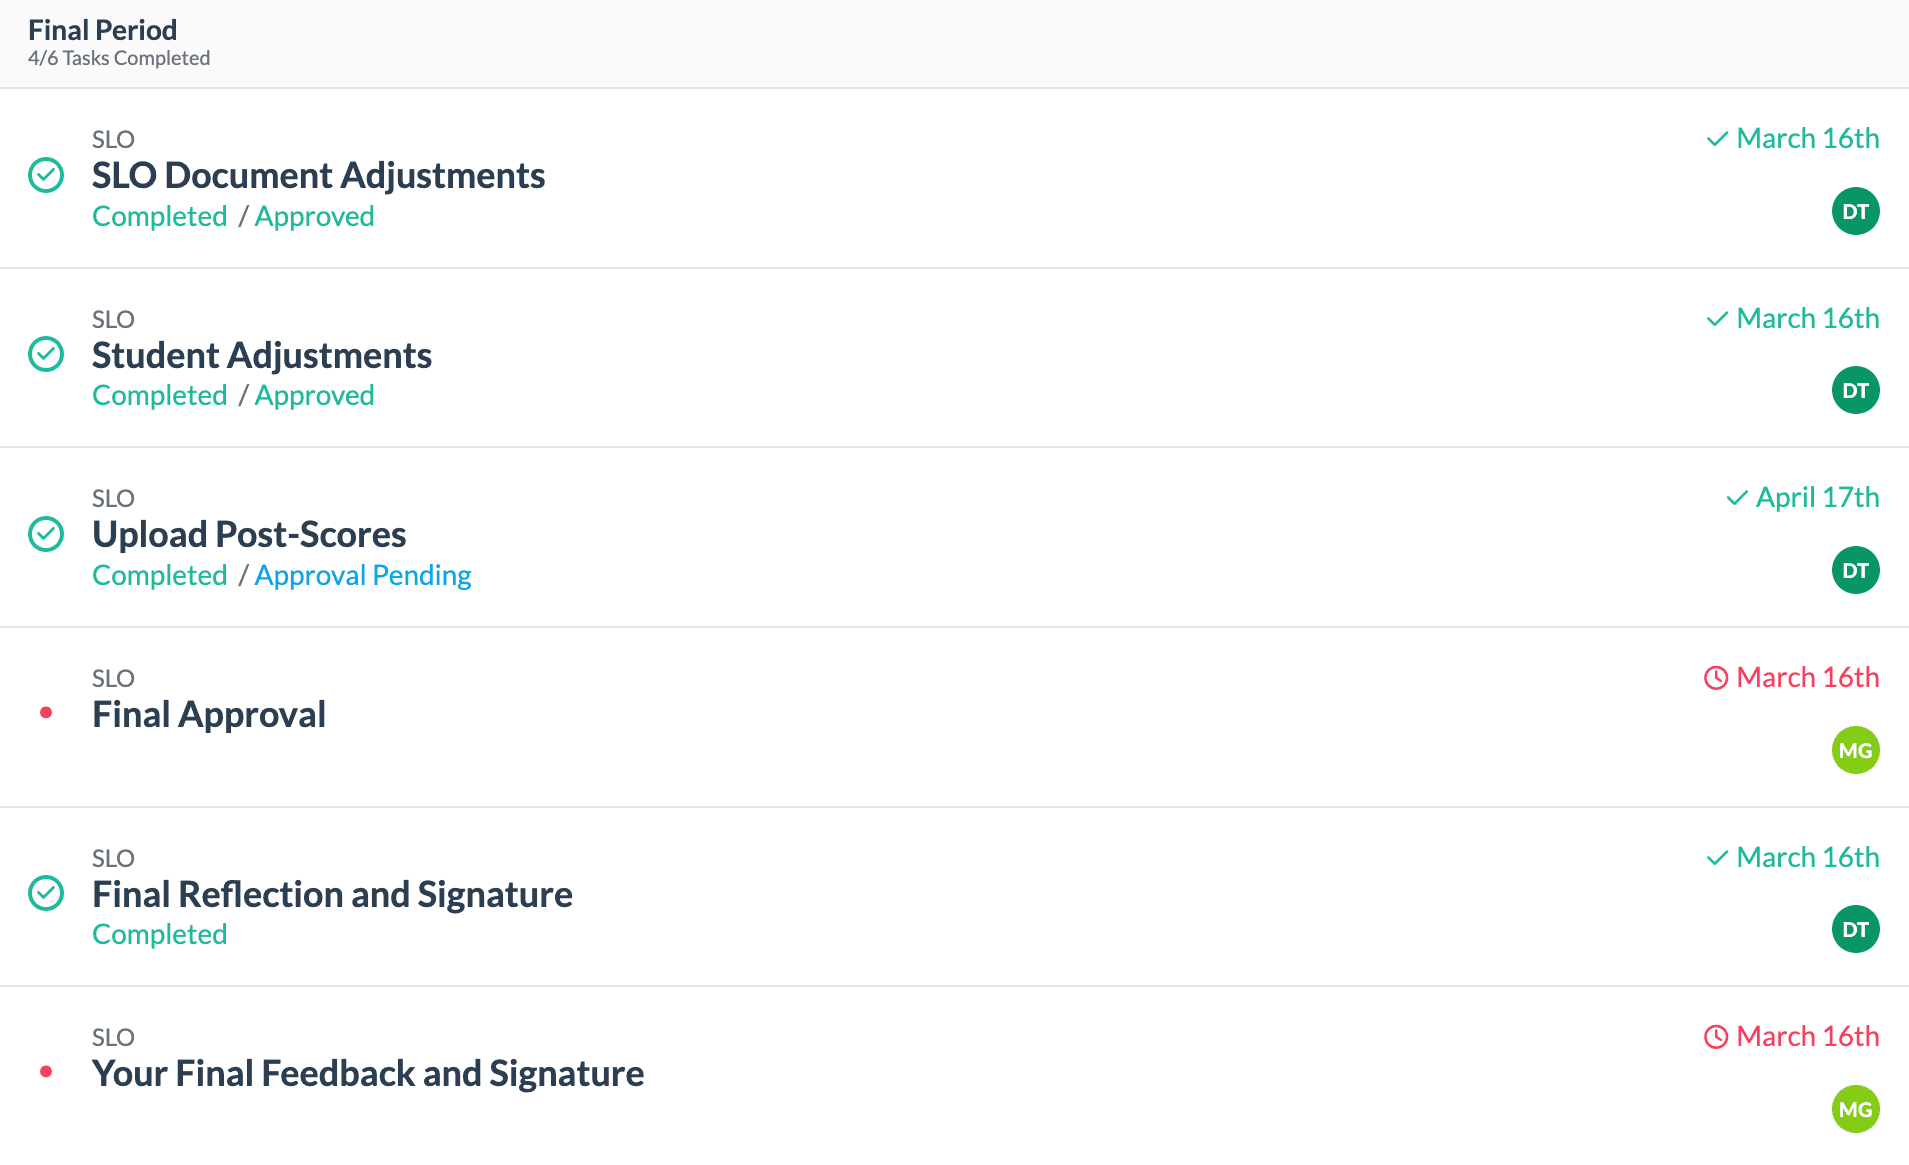The width and height of the screenshot is (1909, 1165).
Task: Click the MG avatar on Your Final Feedback row
Action: pyautogui.click(x=1855, y=1109)
